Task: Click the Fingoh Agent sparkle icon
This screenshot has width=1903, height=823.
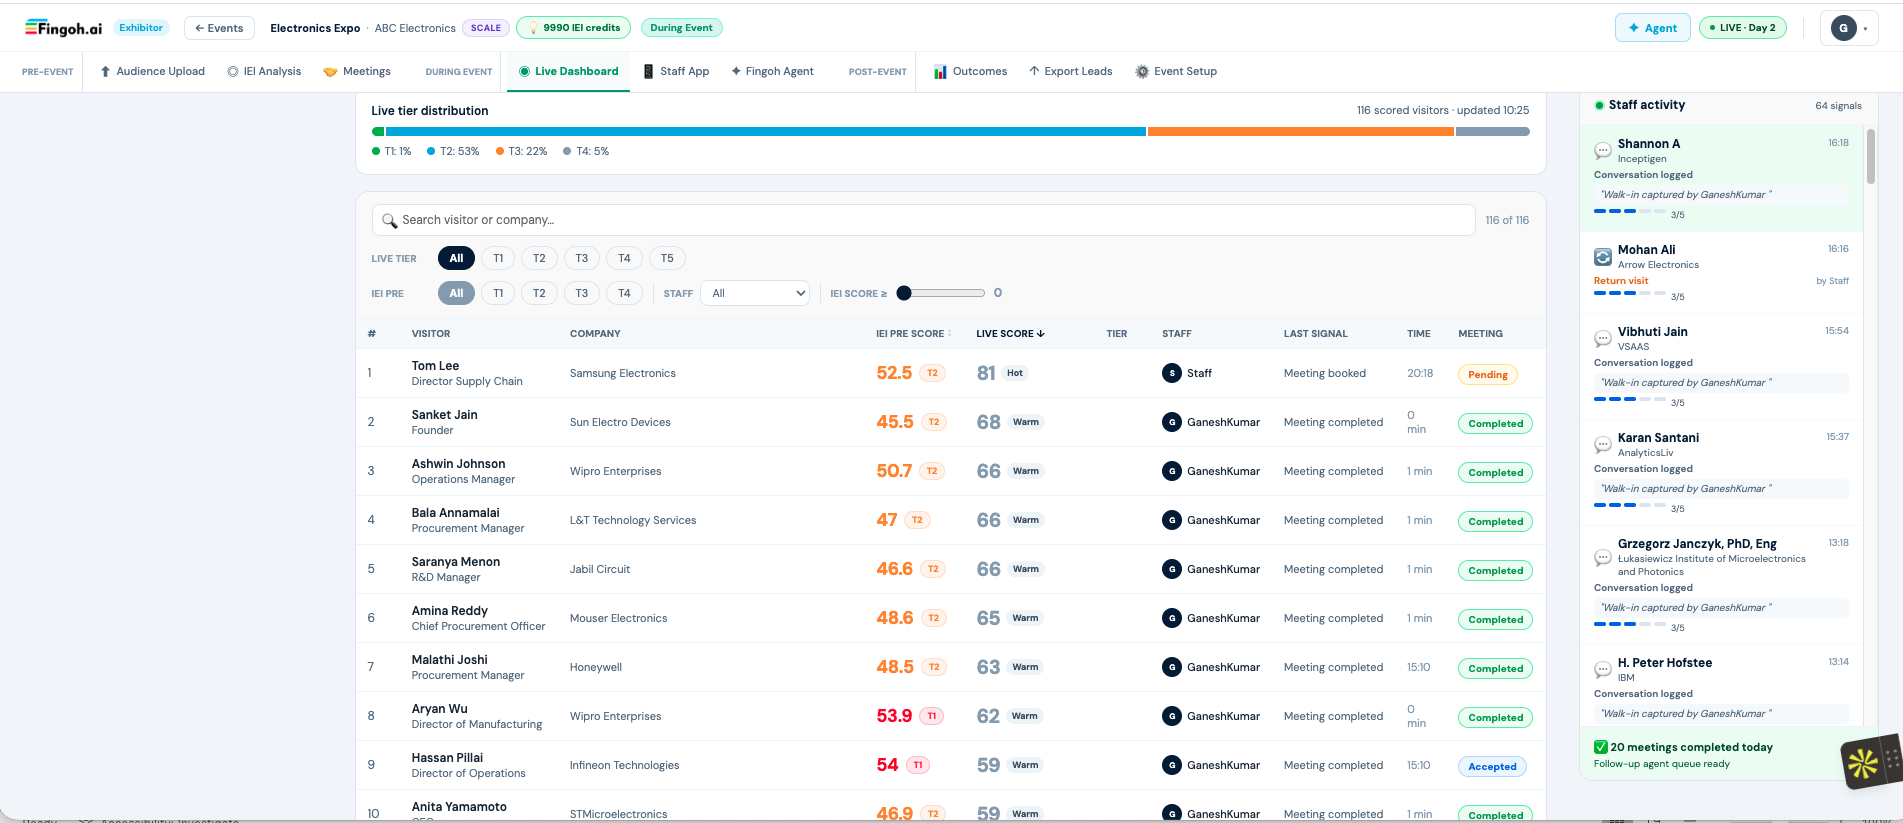Action: tap(736, 71)
